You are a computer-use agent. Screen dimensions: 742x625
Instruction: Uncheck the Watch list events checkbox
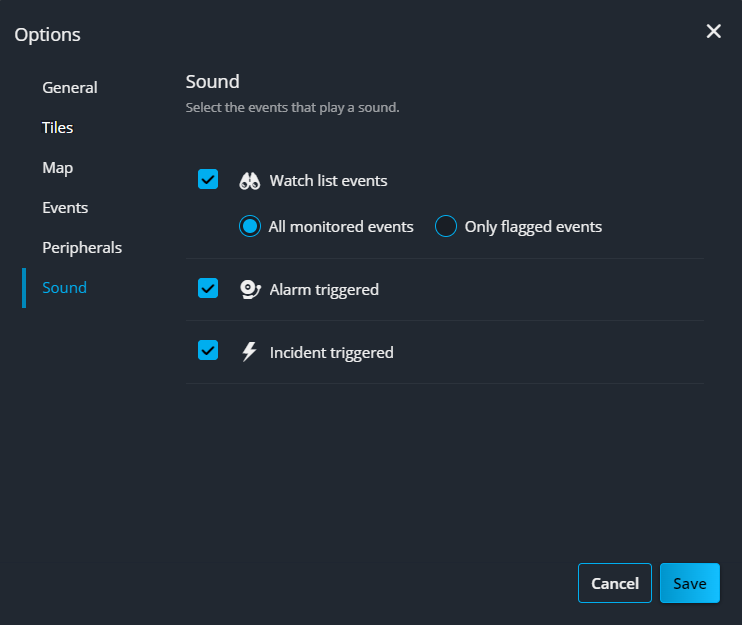(x=208, y=180)
